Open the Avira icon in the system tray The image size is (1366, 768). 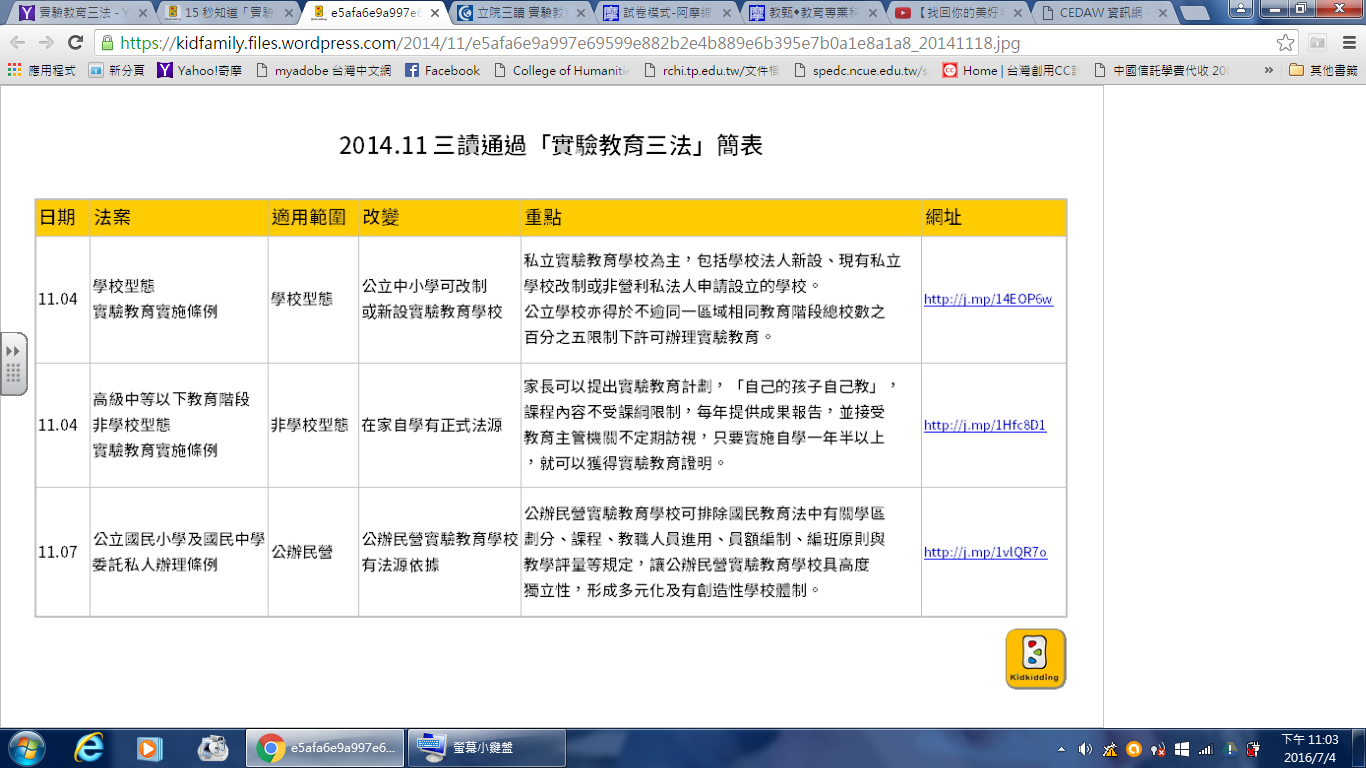tap(1134, 747)
